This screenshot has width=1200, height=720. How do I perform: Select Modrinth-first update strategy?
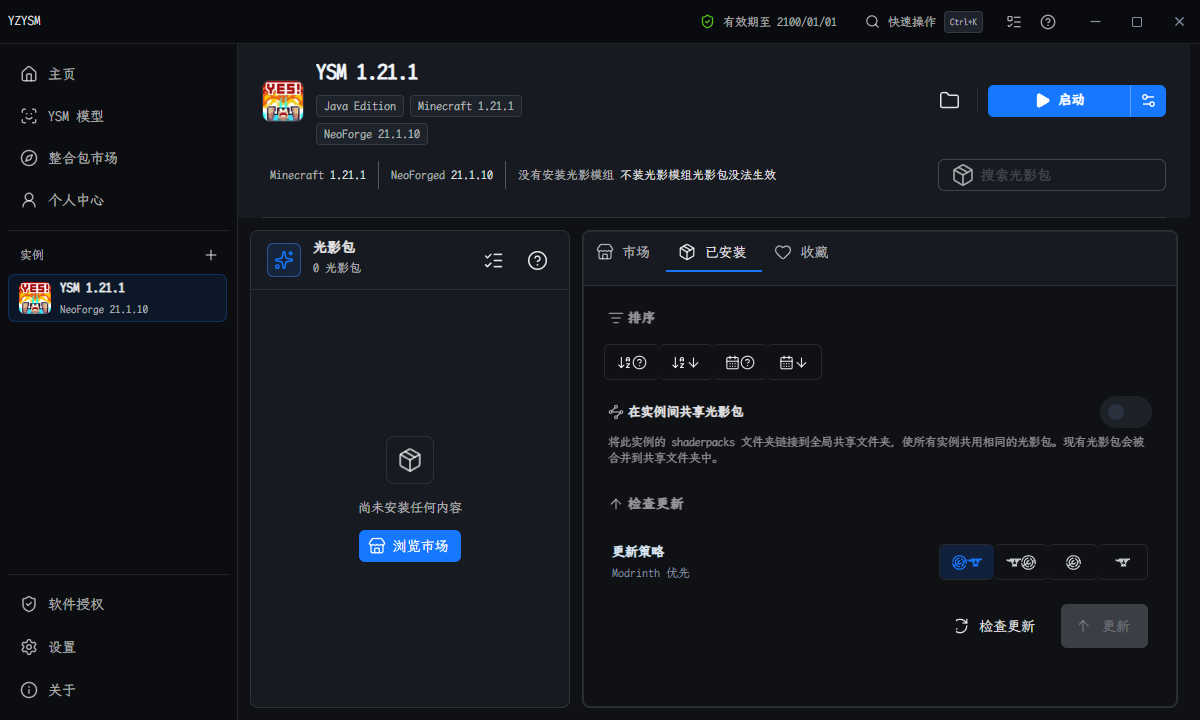coord(966,562)
